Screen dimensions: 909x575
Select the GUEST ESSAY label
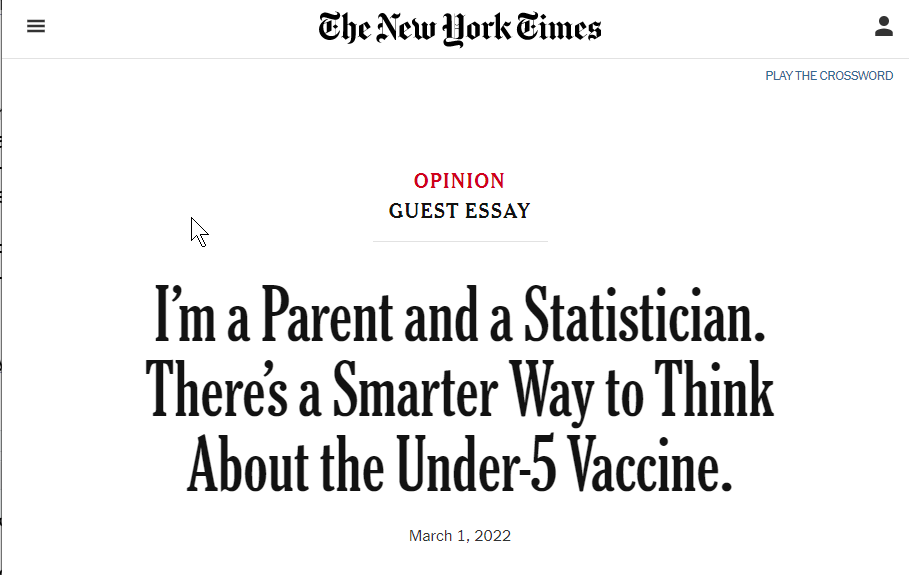(x=460, y=211)
